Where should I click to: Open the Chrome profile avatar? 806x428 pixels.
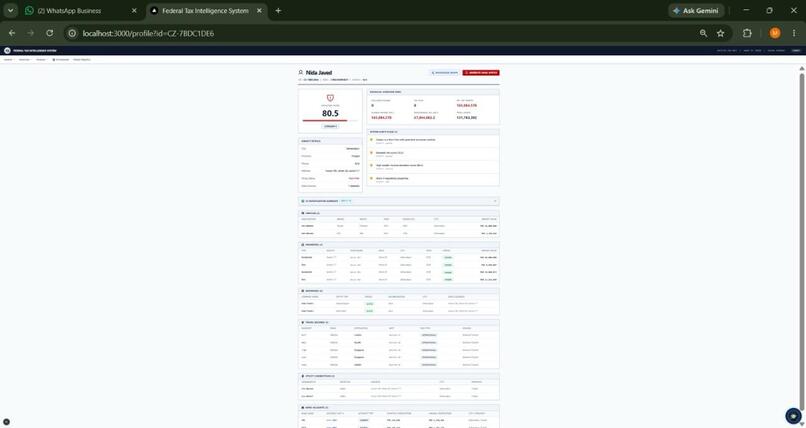(x=775, y=33)
